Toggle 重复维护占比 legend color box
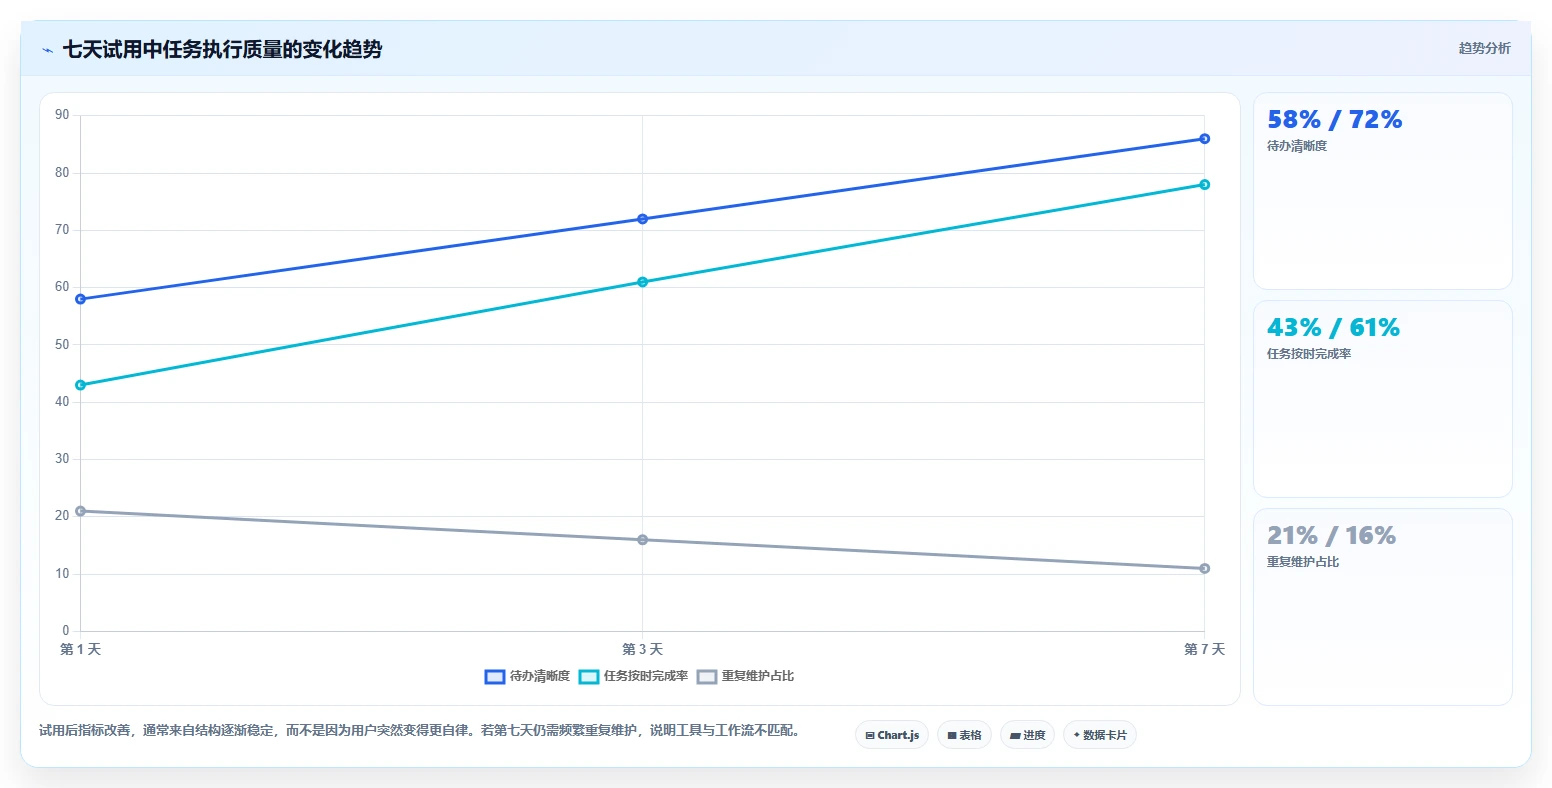This screenshot has height=788, width=1552. click(x=707, y=677)
